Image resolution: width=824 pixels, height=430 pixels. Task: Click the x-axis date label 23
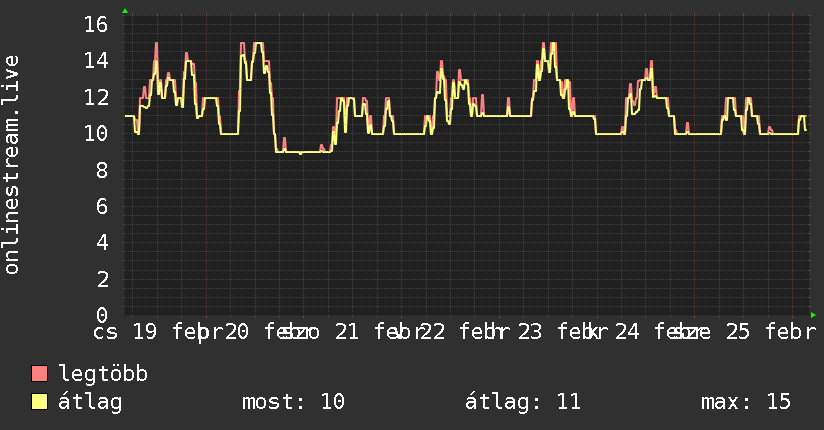[x=530, y=332]
